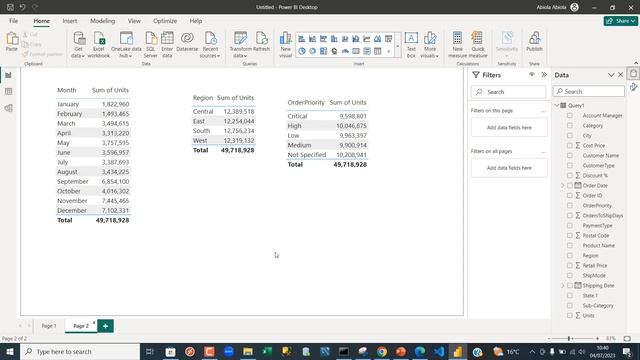Screen dimensions: 640x360
Task: Open Google Chrome from the taskbar
Action: tap(382, 351)
